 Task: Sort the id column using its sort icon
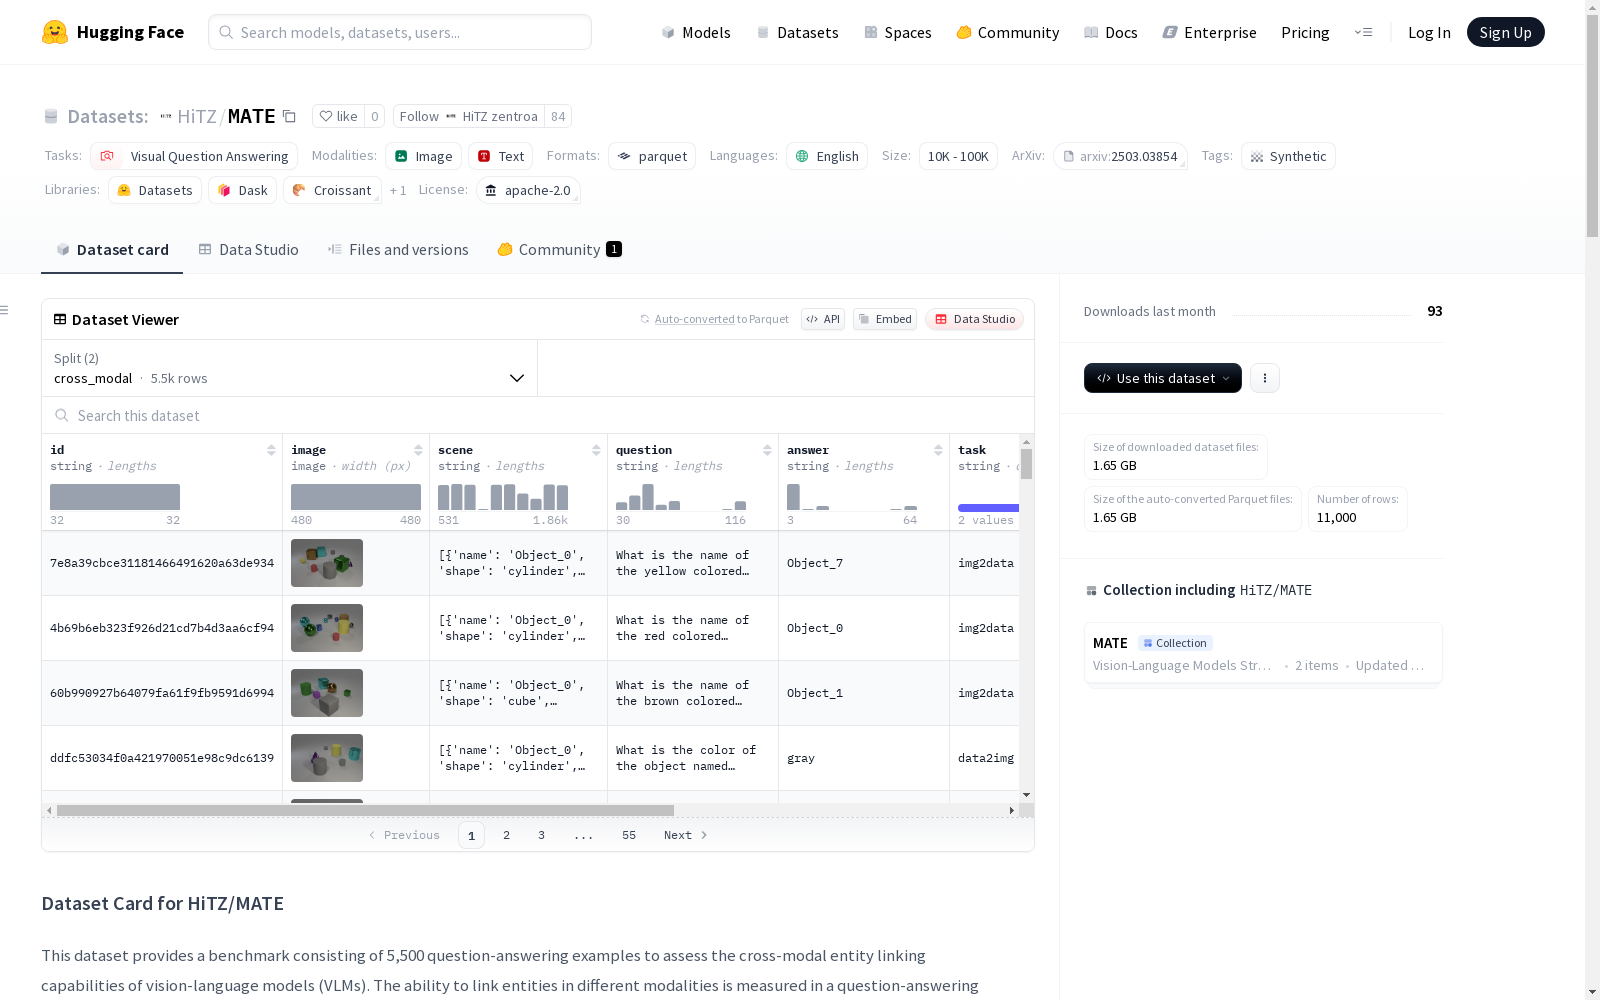click(x=271, y=450)
